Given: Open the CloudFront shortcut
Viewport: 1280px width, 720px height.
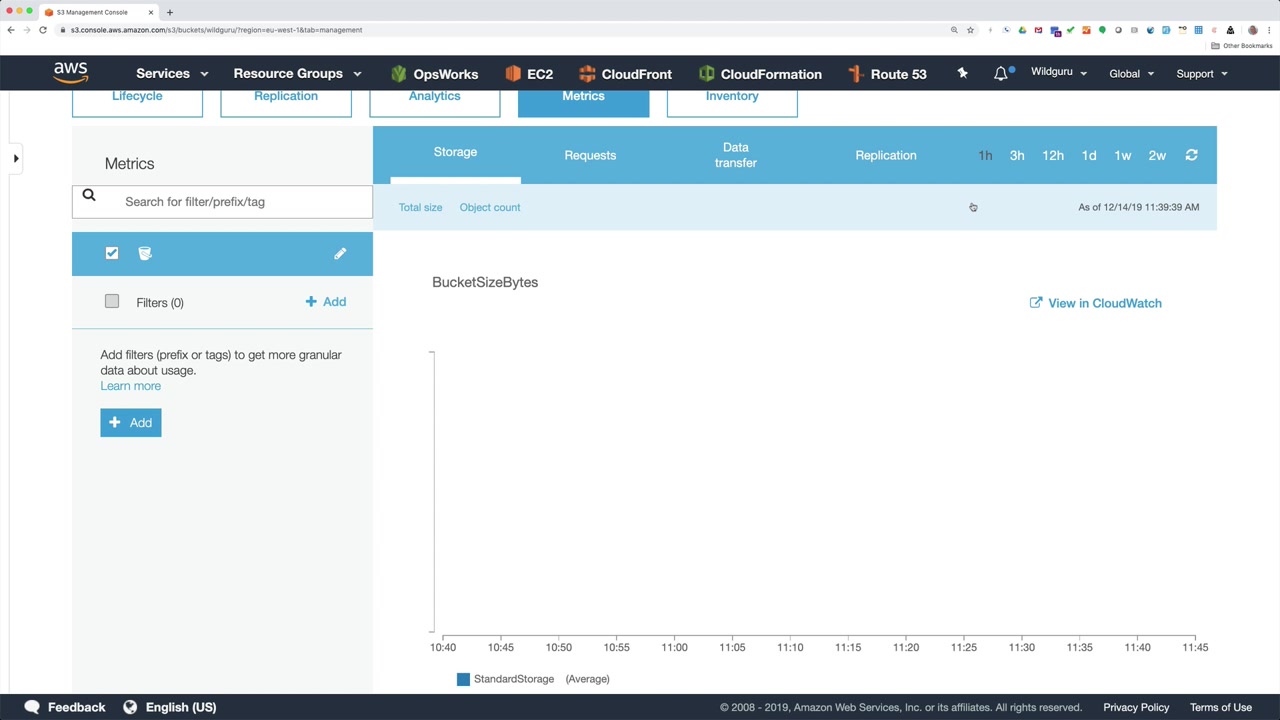Looking at the screenshot, I should click(625, 74).
